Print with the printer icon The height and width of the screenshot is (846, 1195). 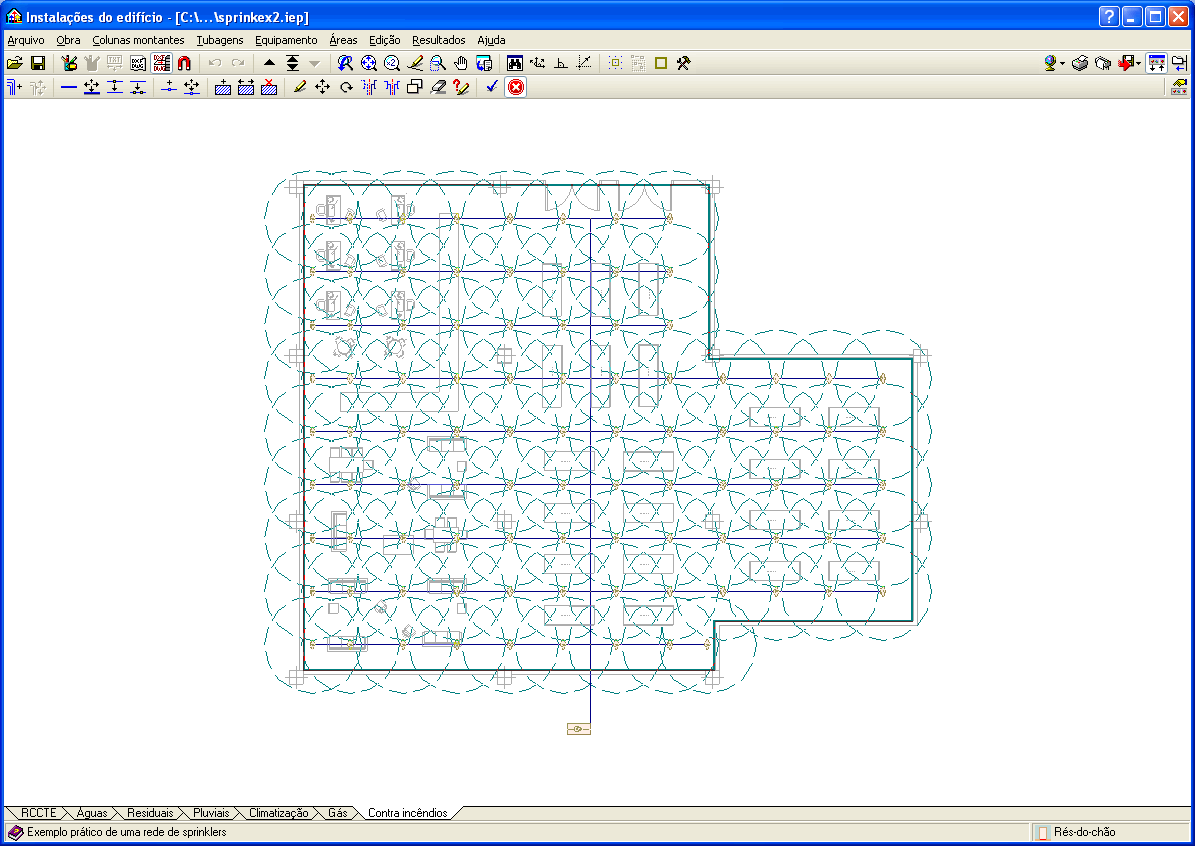[x=1079, y=63]
